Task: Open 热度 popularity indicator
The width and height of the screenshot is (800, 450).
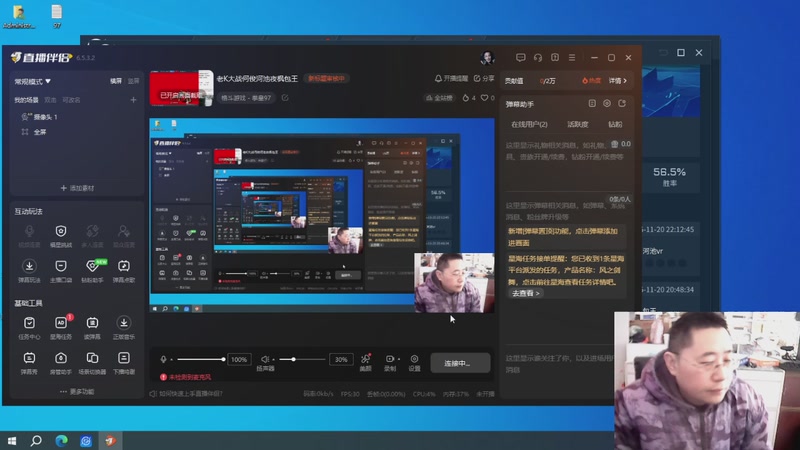Action: [x=591, y=81]
